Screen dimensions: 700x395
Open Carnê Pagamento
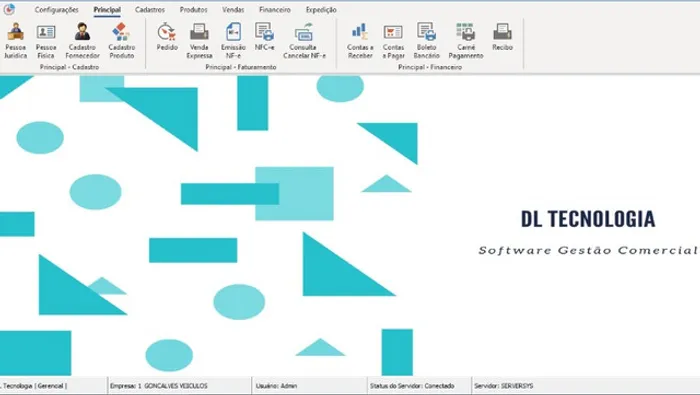(x=466, y=41)
